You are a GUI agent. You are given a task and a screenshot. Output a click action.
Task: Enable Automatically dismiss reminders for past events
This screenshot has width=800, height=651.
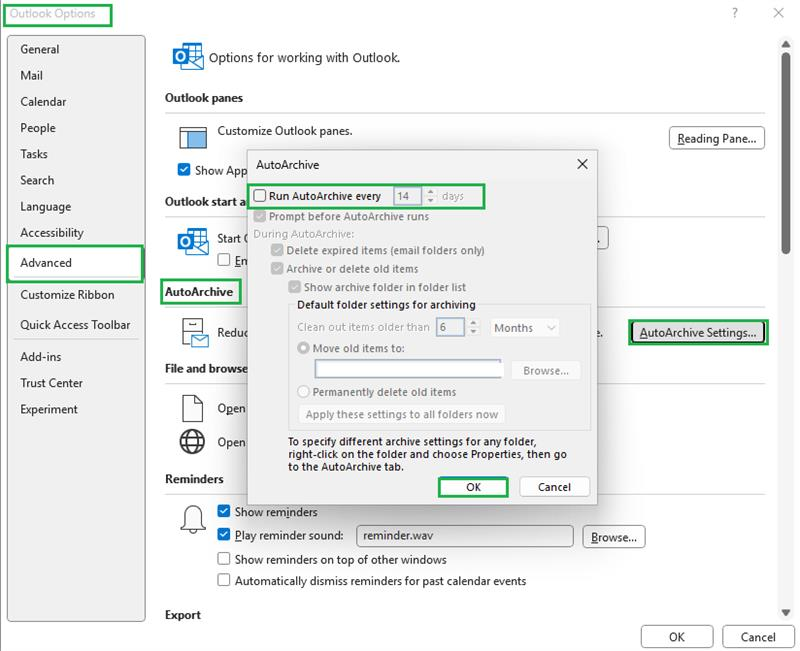(x=223, y=580)
